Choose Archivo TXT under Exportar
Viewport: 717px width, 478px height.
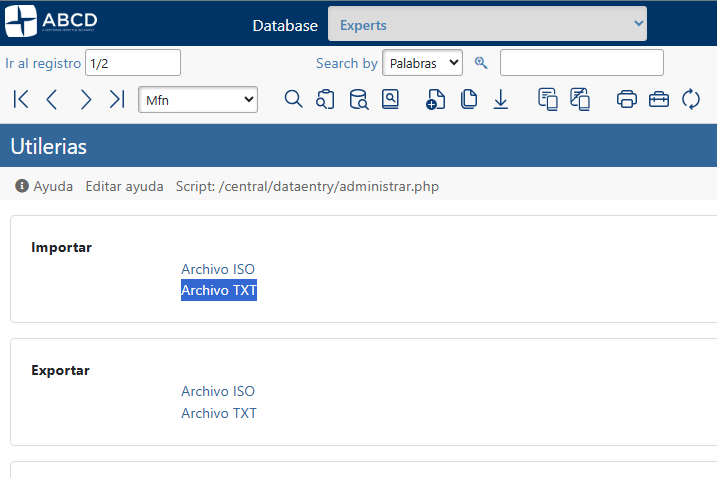point(218,413)
